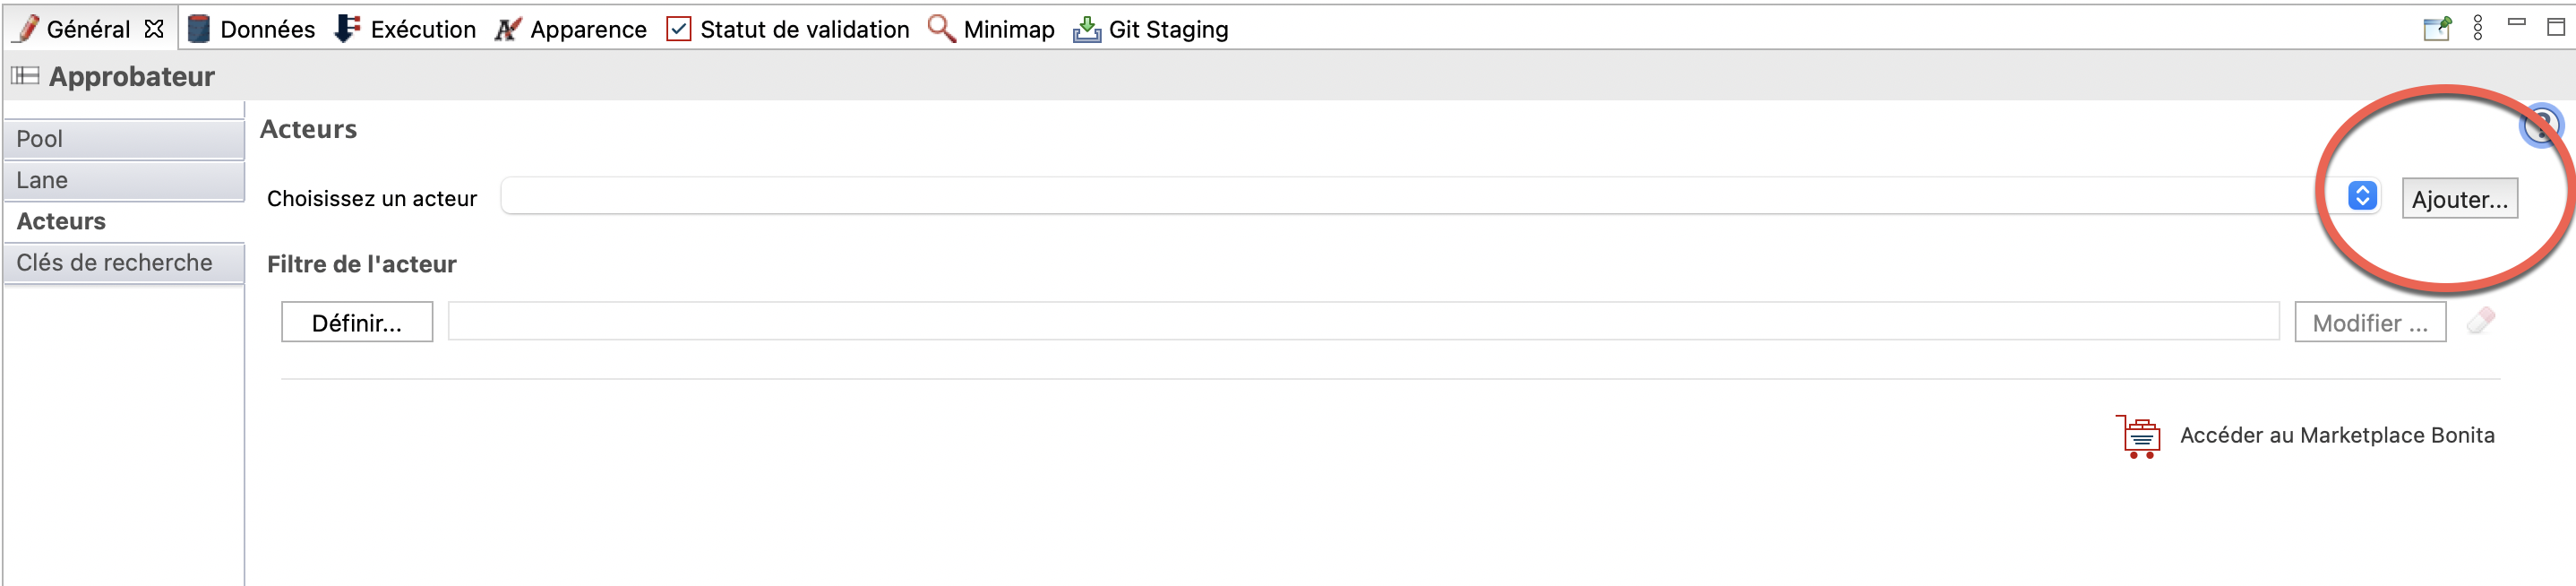
Task: Click the actor filter text field
Action: 1363,322
